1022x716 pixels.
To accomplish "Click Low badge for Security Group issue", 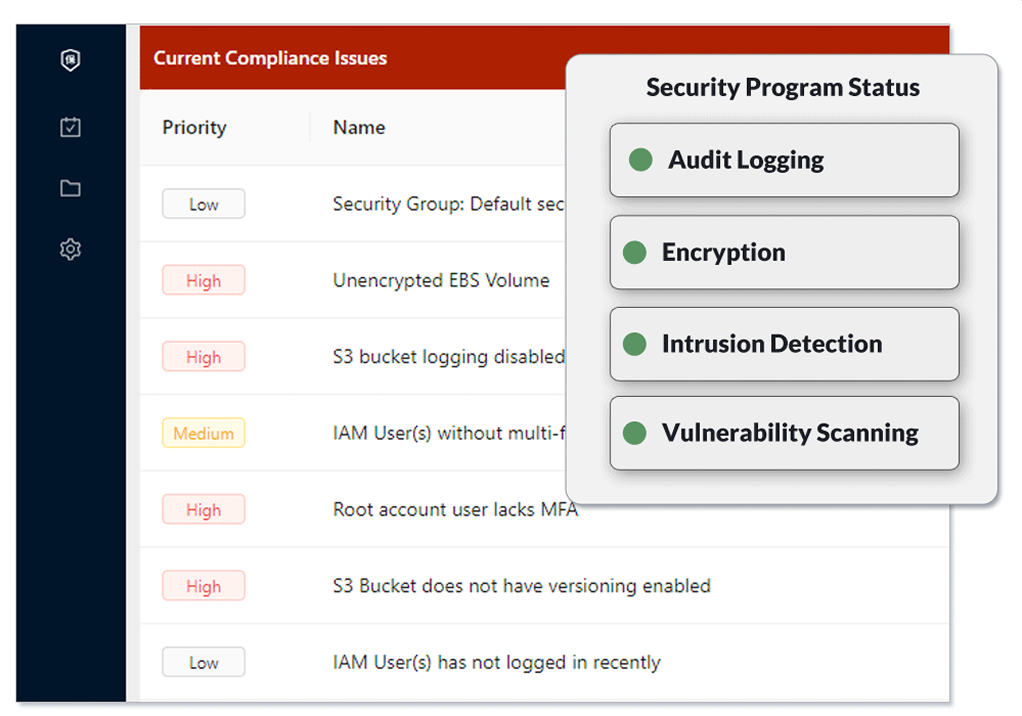I will pyautogui.click(x=203, y=204).
